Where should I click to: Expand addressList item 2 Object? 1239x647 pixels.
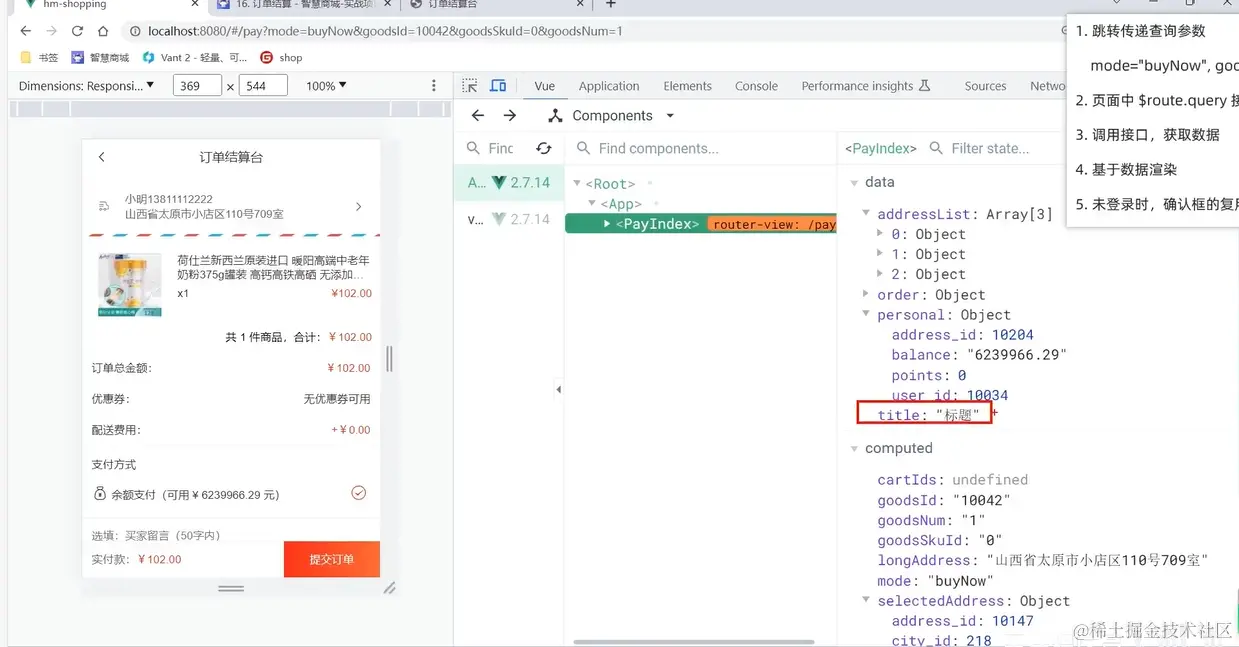881,274
